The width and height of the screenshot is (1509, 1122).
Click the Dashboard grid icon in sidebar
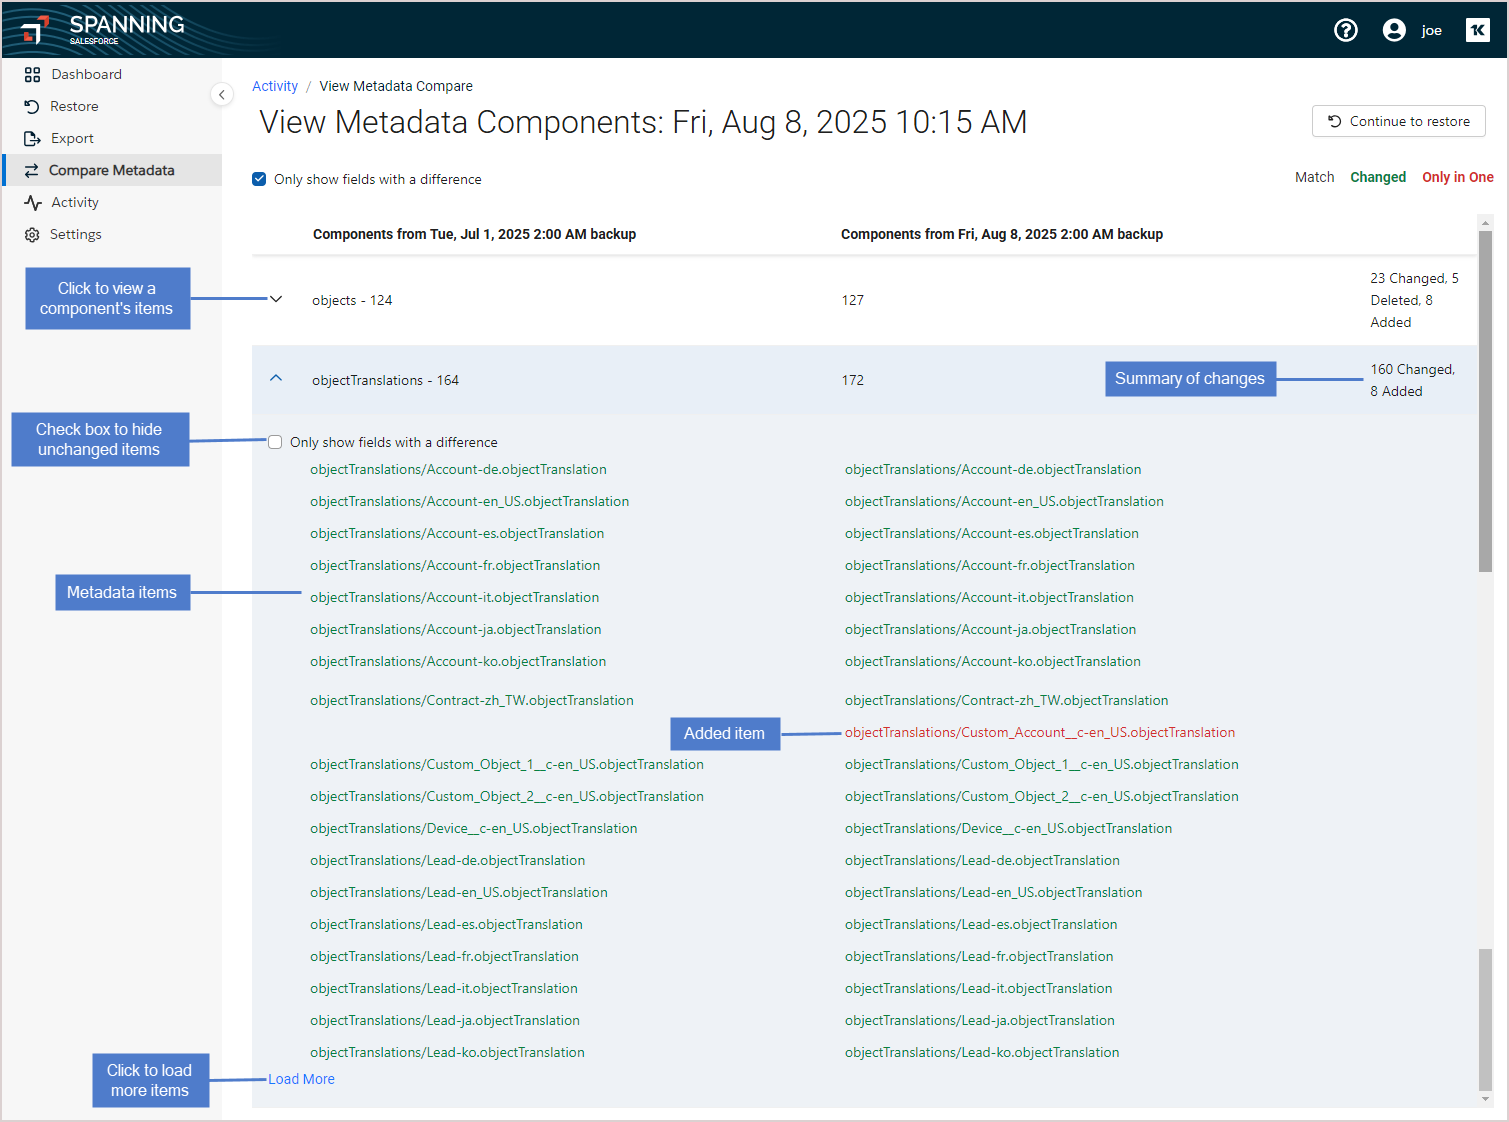[x=32, y=75]
